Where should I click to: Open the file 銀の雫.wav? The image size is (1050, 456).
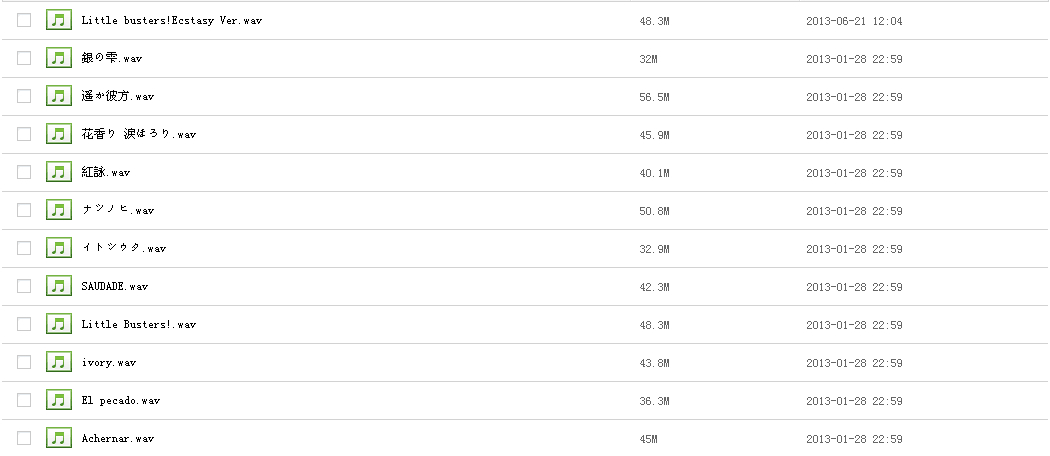[111, 58]
